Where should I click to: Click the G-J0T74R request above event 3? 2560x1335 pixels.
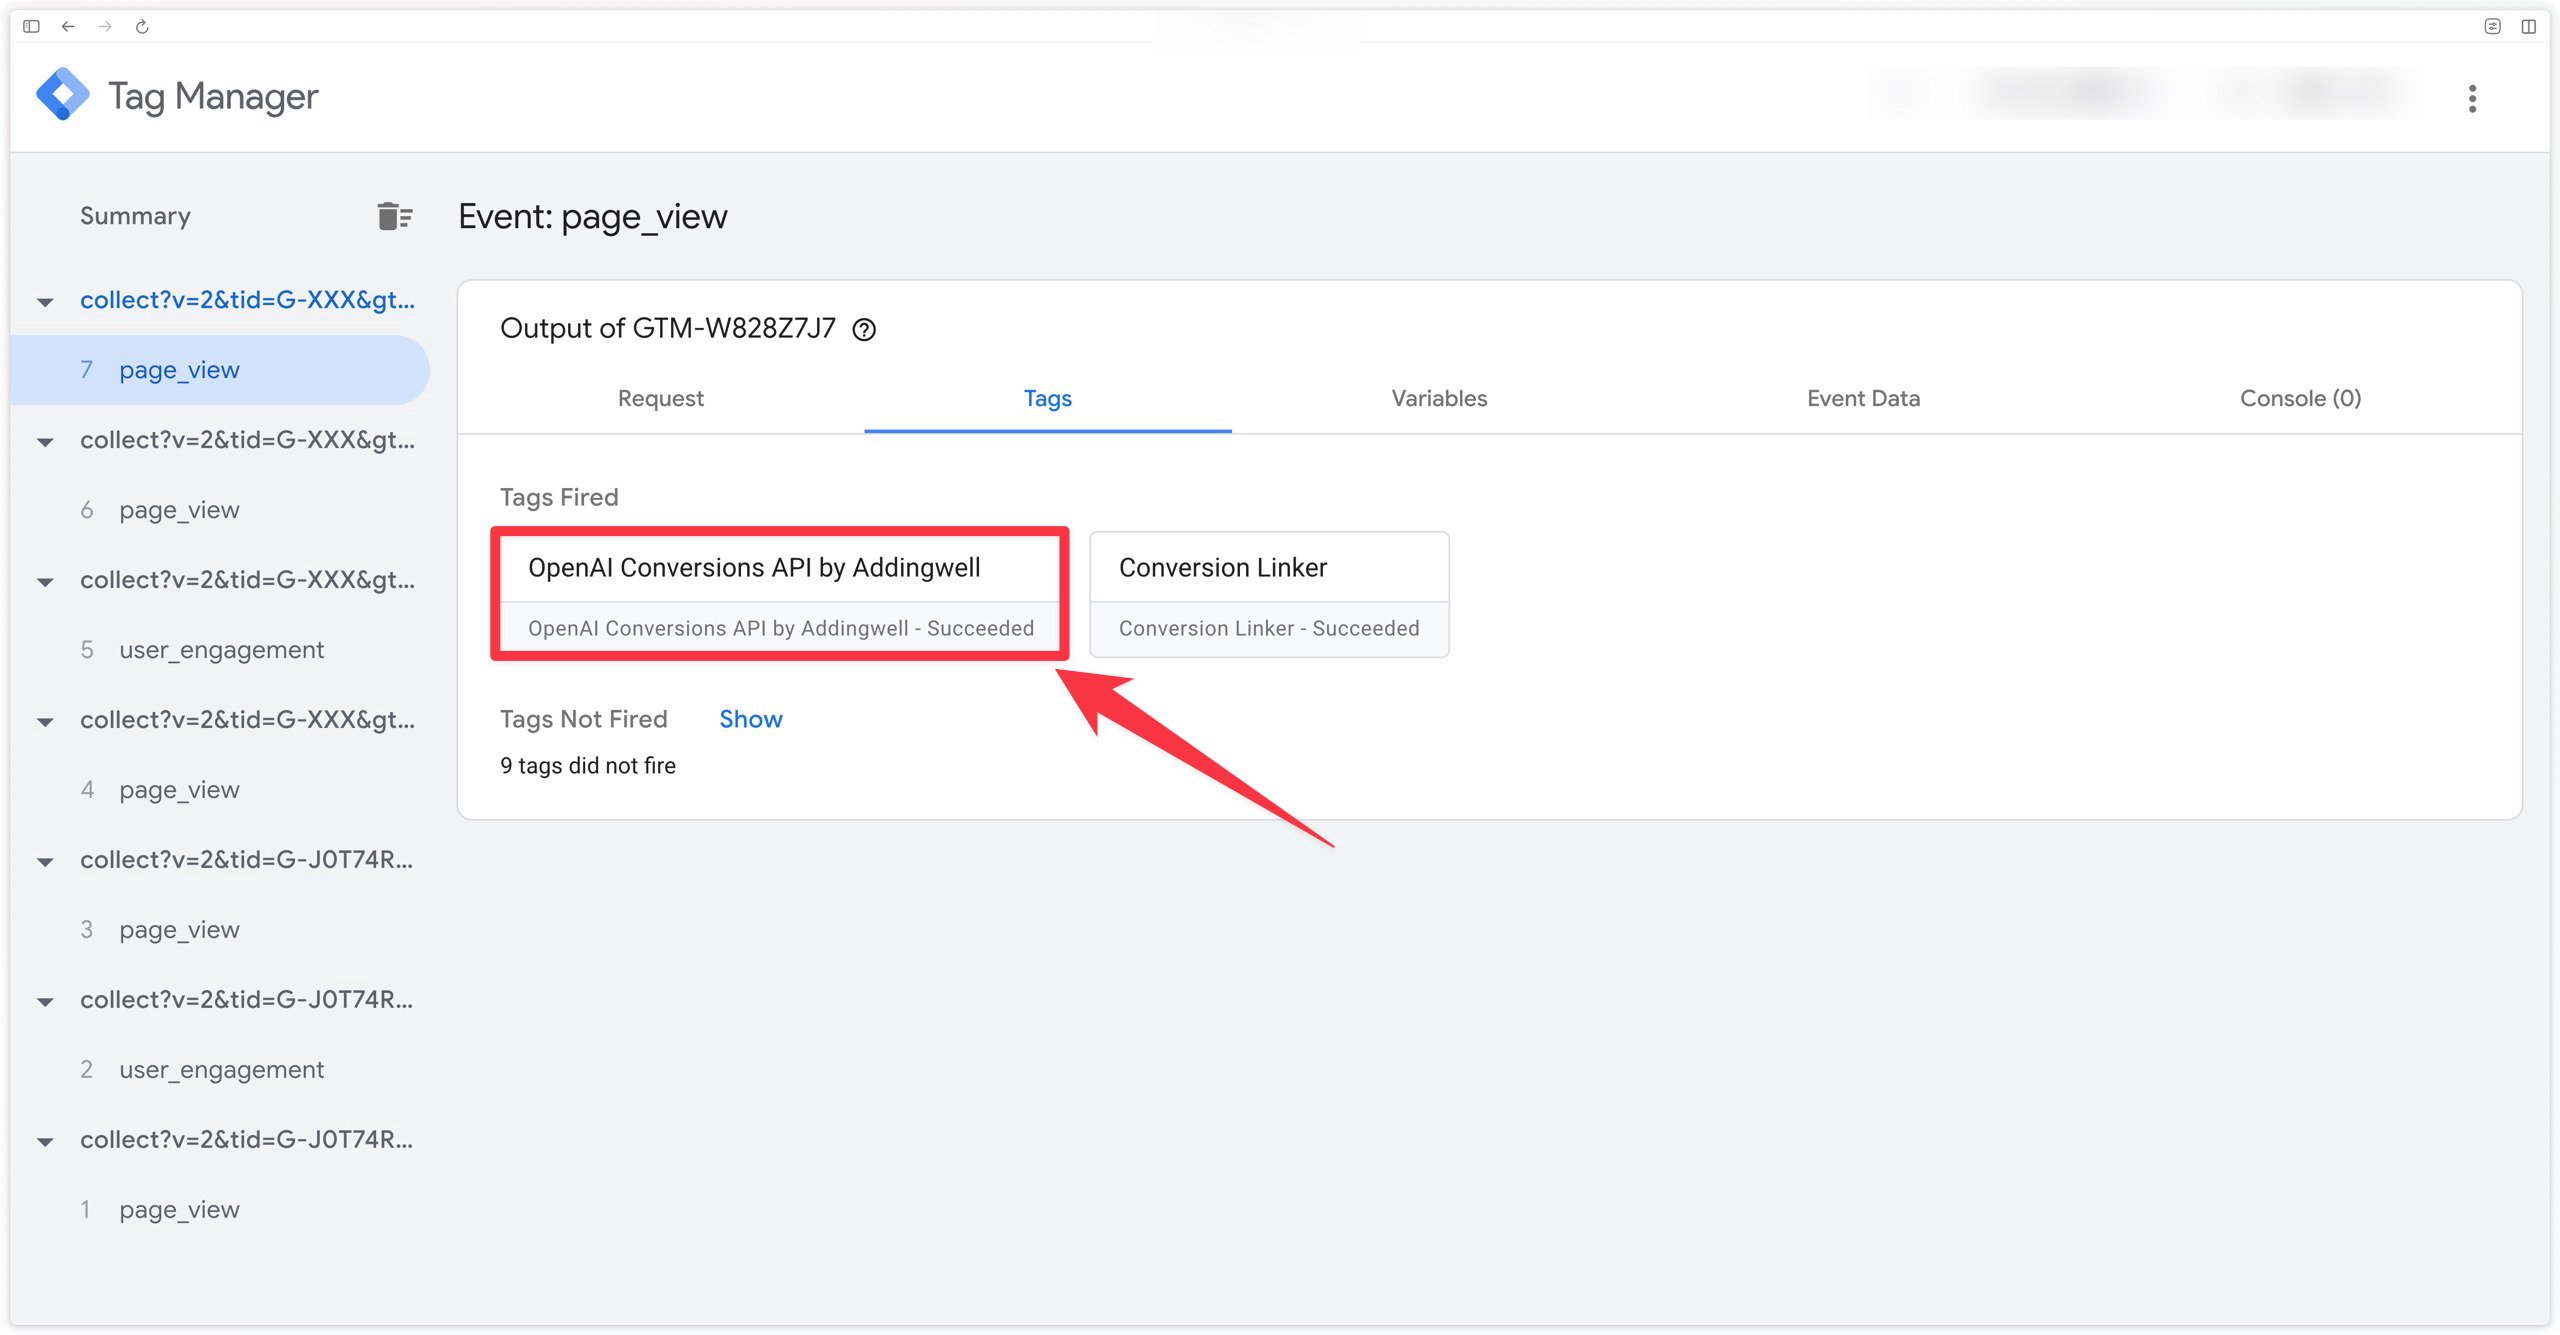(247, 860)
